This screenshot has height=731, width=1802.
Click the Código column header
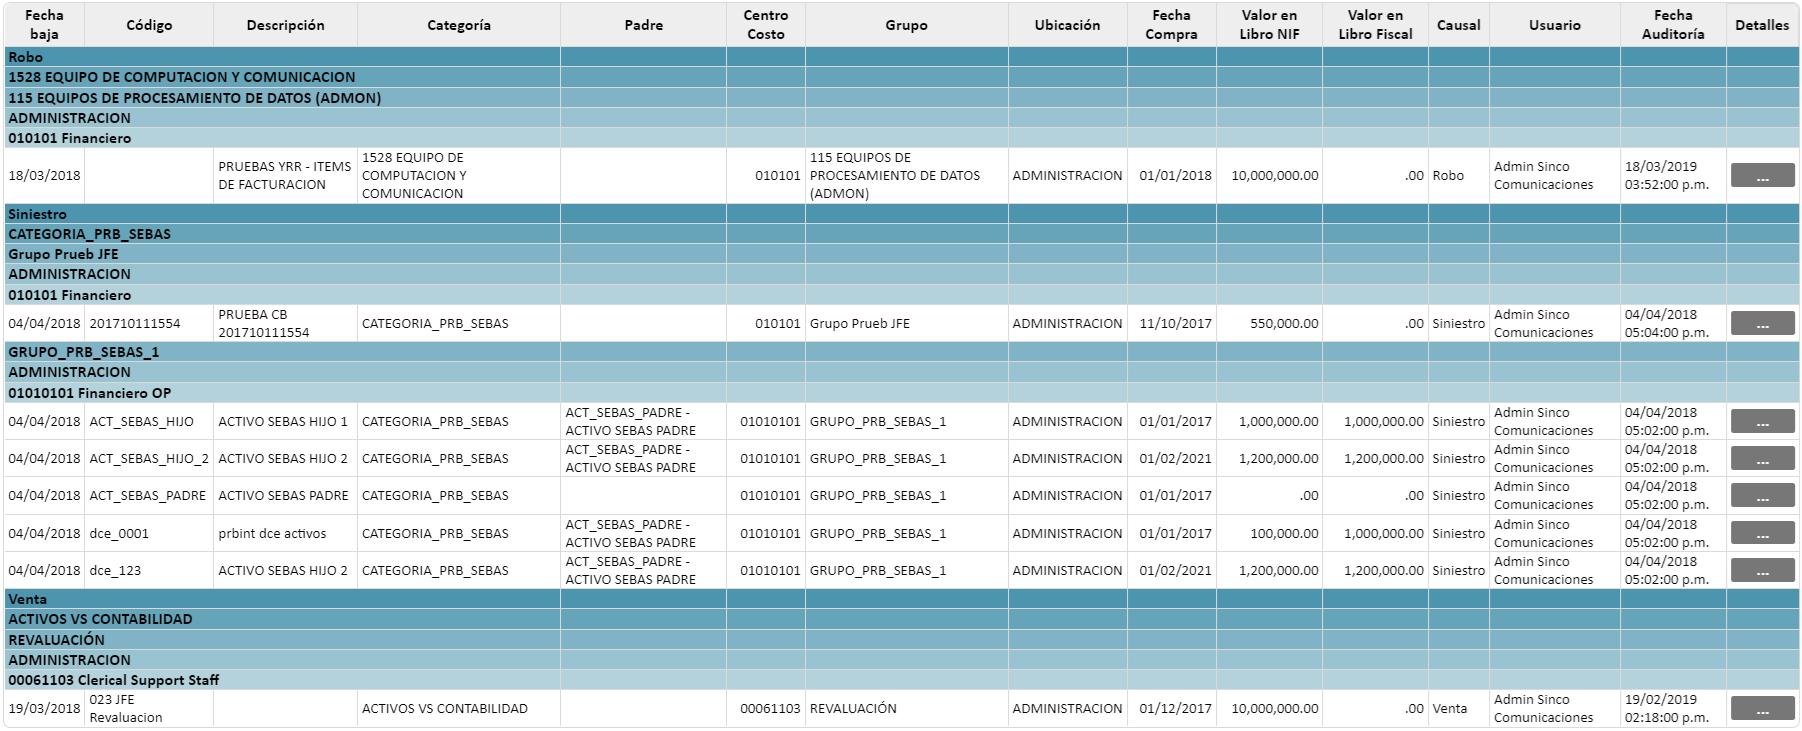point(149,24)
